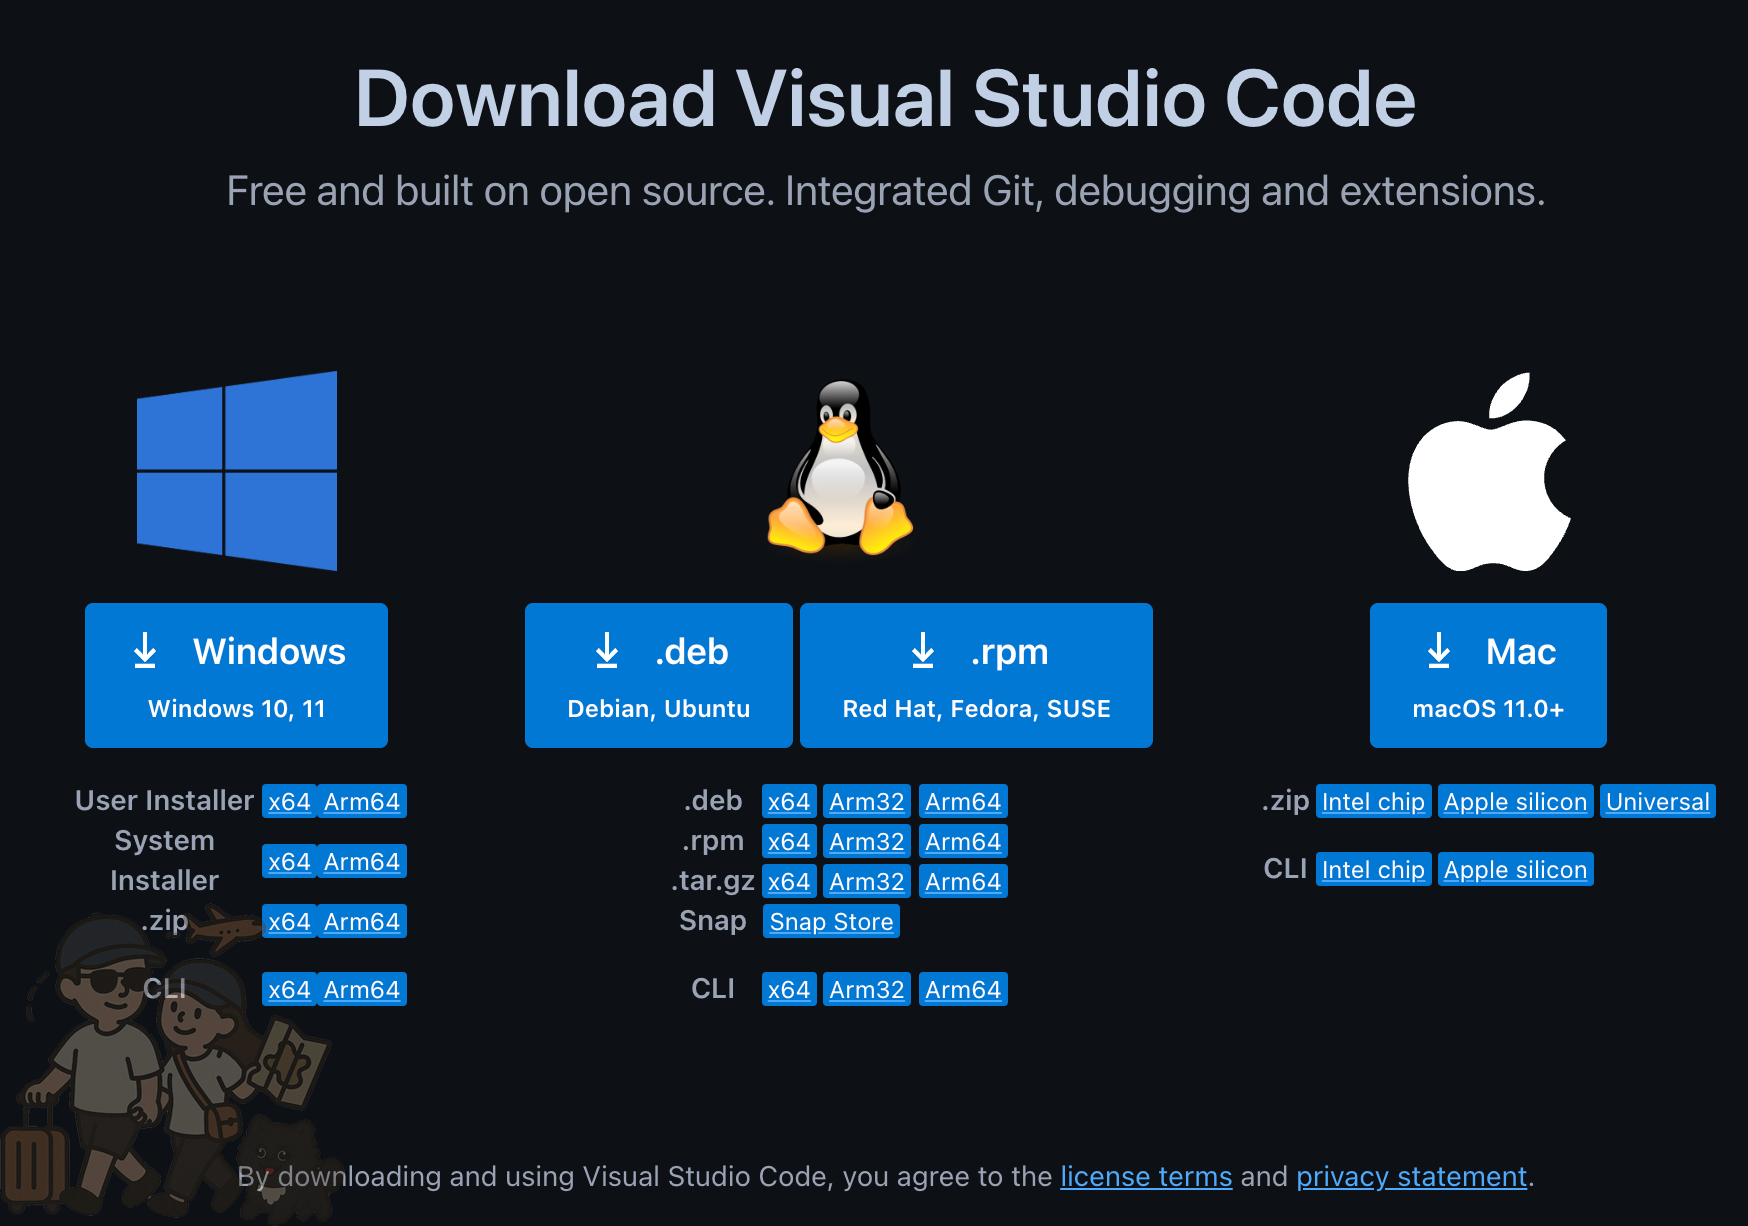Open the license terms link
The width and height of the screenshot is (1748, 1226).
click(x=1146, y=1176)
